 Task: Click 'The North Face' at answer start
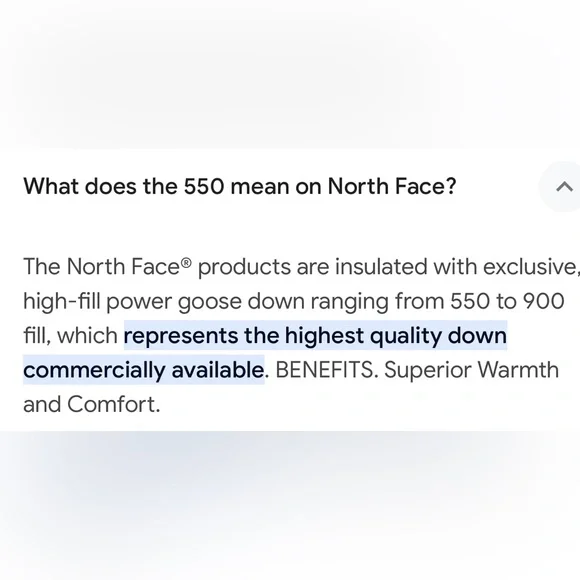point(102,267)
